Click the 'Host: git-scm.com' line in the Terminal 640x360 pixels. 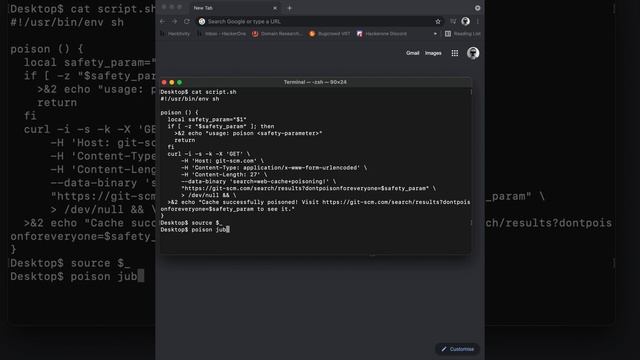point(223,161)
